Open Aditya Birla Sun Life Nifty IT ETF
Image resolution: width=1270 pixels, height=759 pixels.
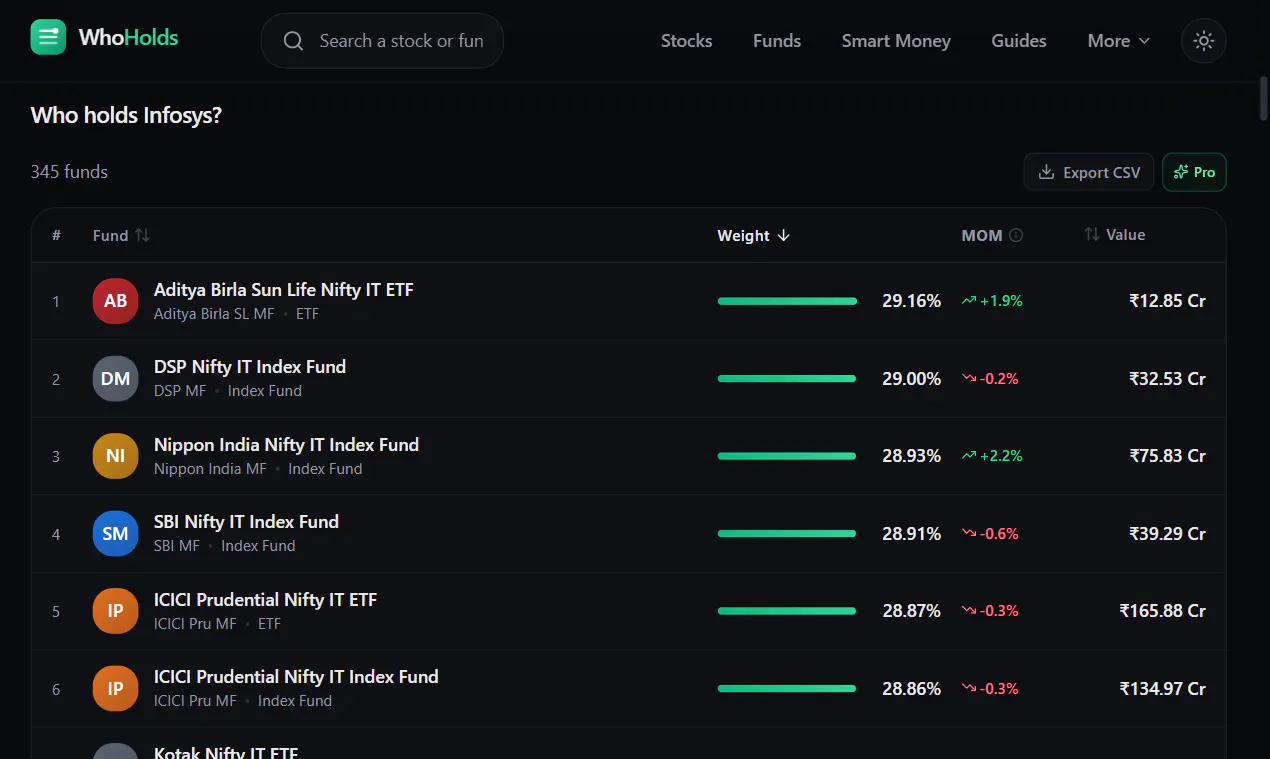tap(284, 290)
